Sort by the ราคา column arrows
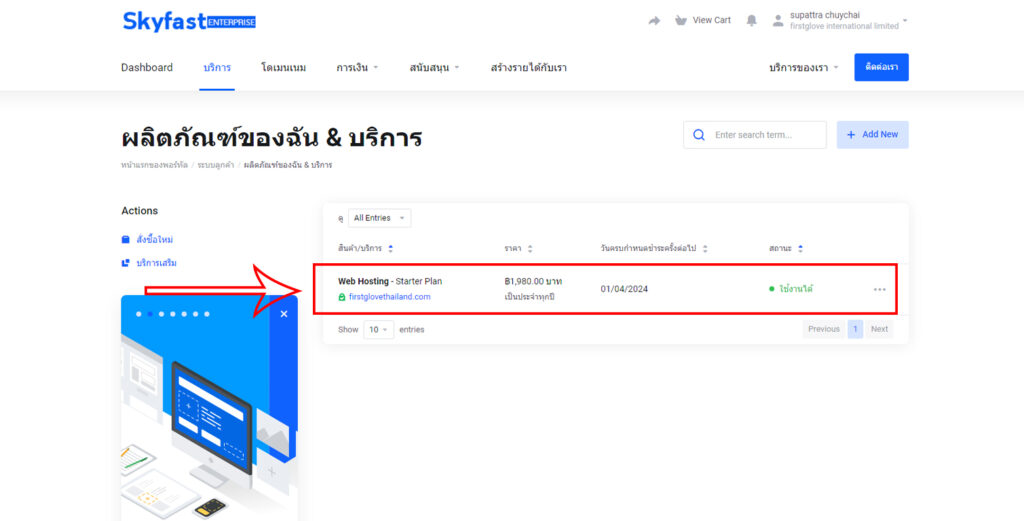The height and width of the screenshot is (521, 1024). pyautogui.click(x=530, y=249)
